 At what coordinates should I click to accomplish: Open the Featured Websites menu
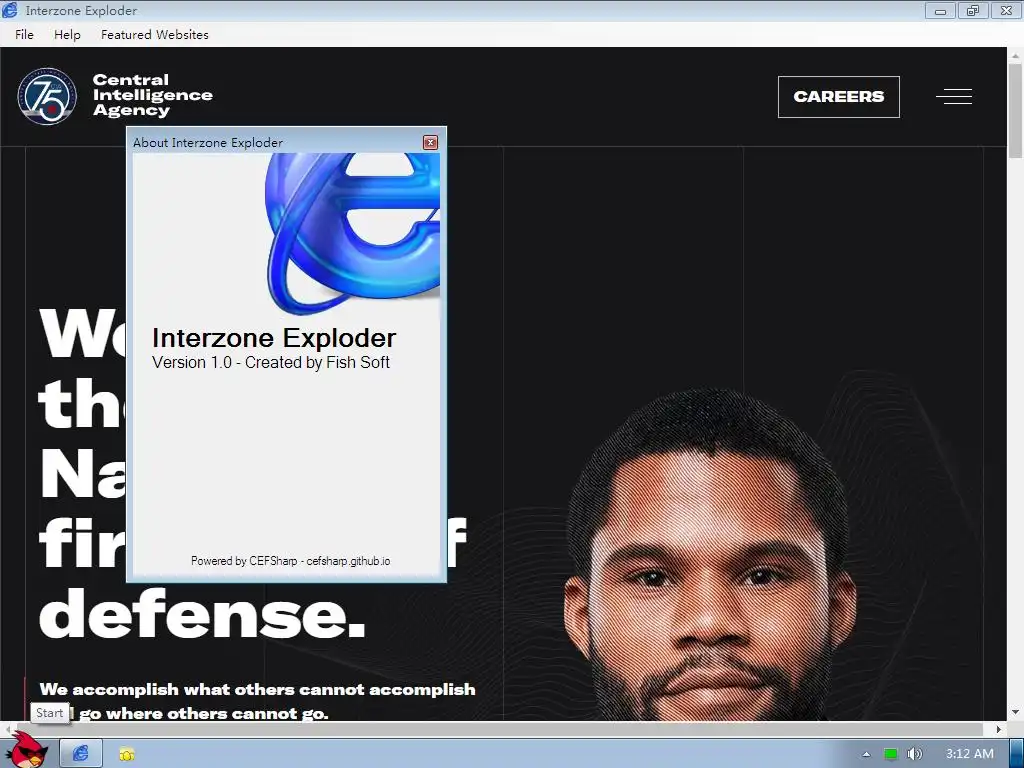(155, 35)
